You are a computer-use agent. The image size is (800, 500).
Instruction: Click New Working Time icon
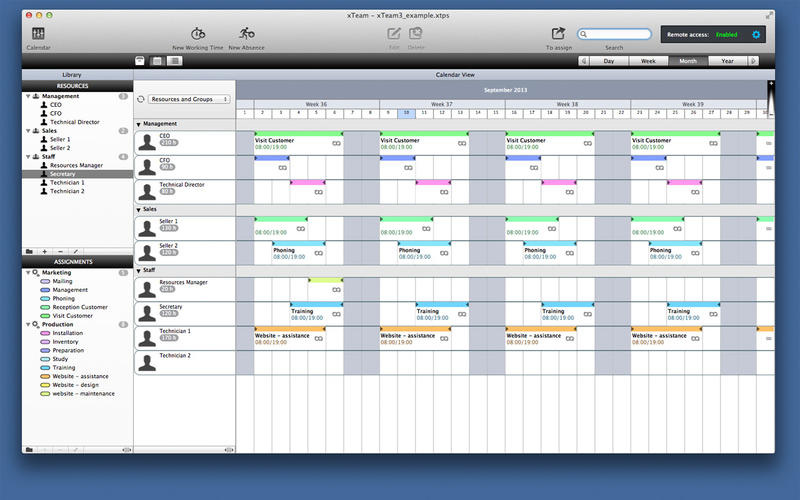coord(198,34)
